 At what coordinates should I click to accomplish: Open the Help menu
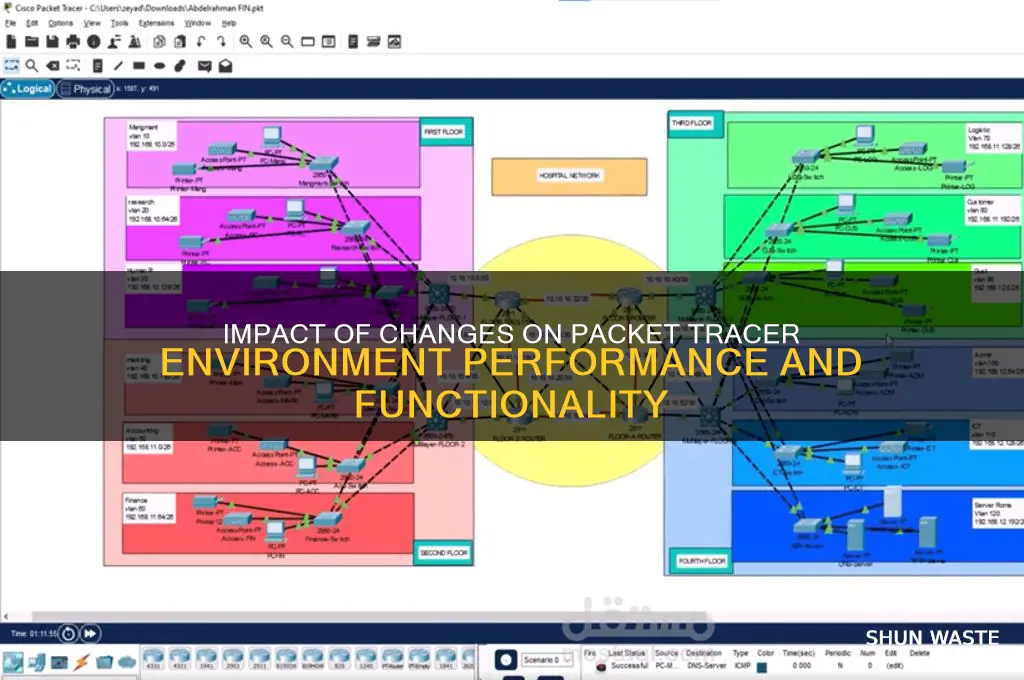(229, 23)
